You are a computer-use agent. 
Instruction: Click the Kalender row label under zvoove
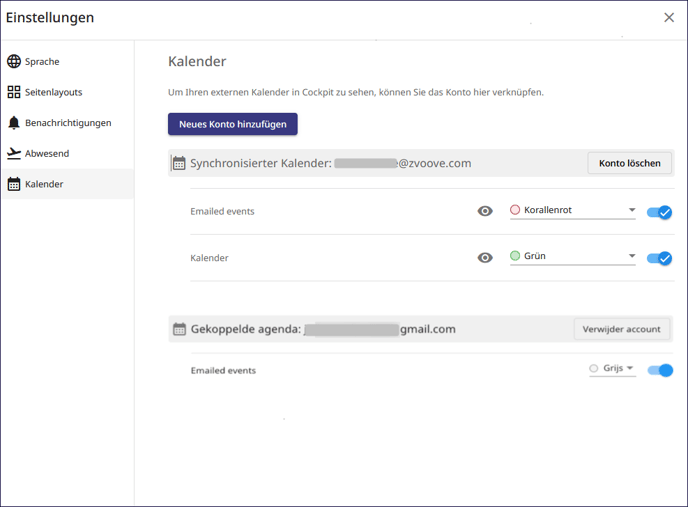[x=209, y=258]
